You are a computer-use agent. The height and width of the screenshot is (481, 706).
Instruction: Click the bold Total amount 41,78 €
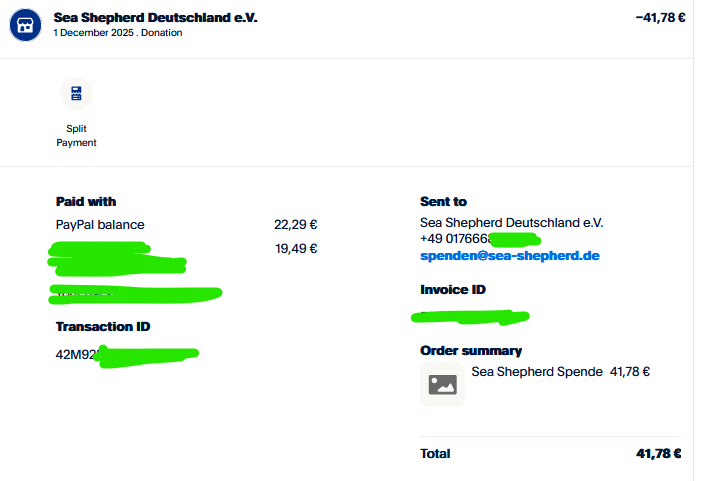point(658,454)
